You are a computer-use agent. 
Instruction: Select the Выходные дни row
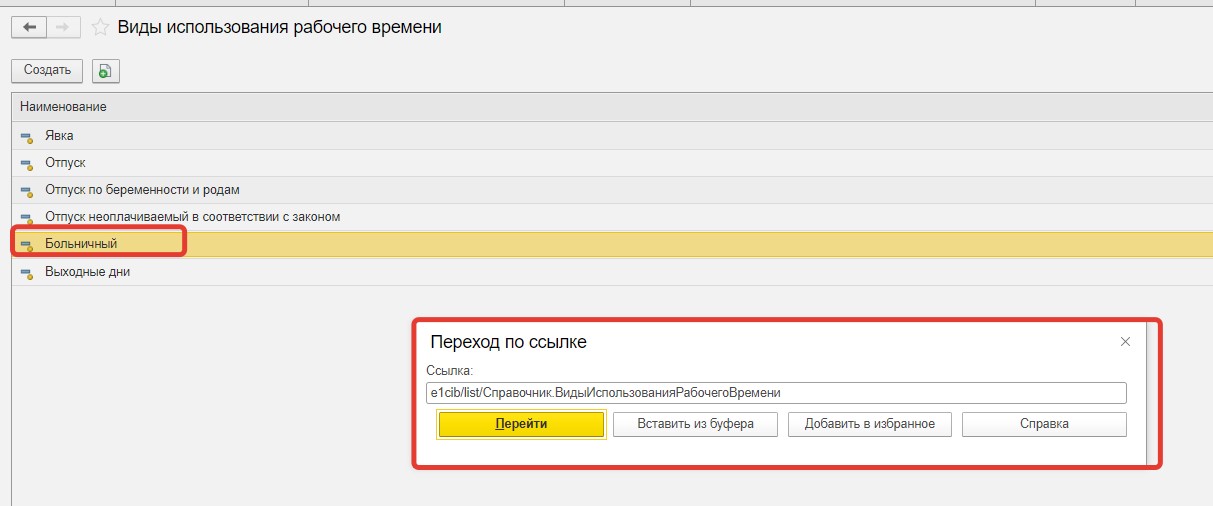612,271
